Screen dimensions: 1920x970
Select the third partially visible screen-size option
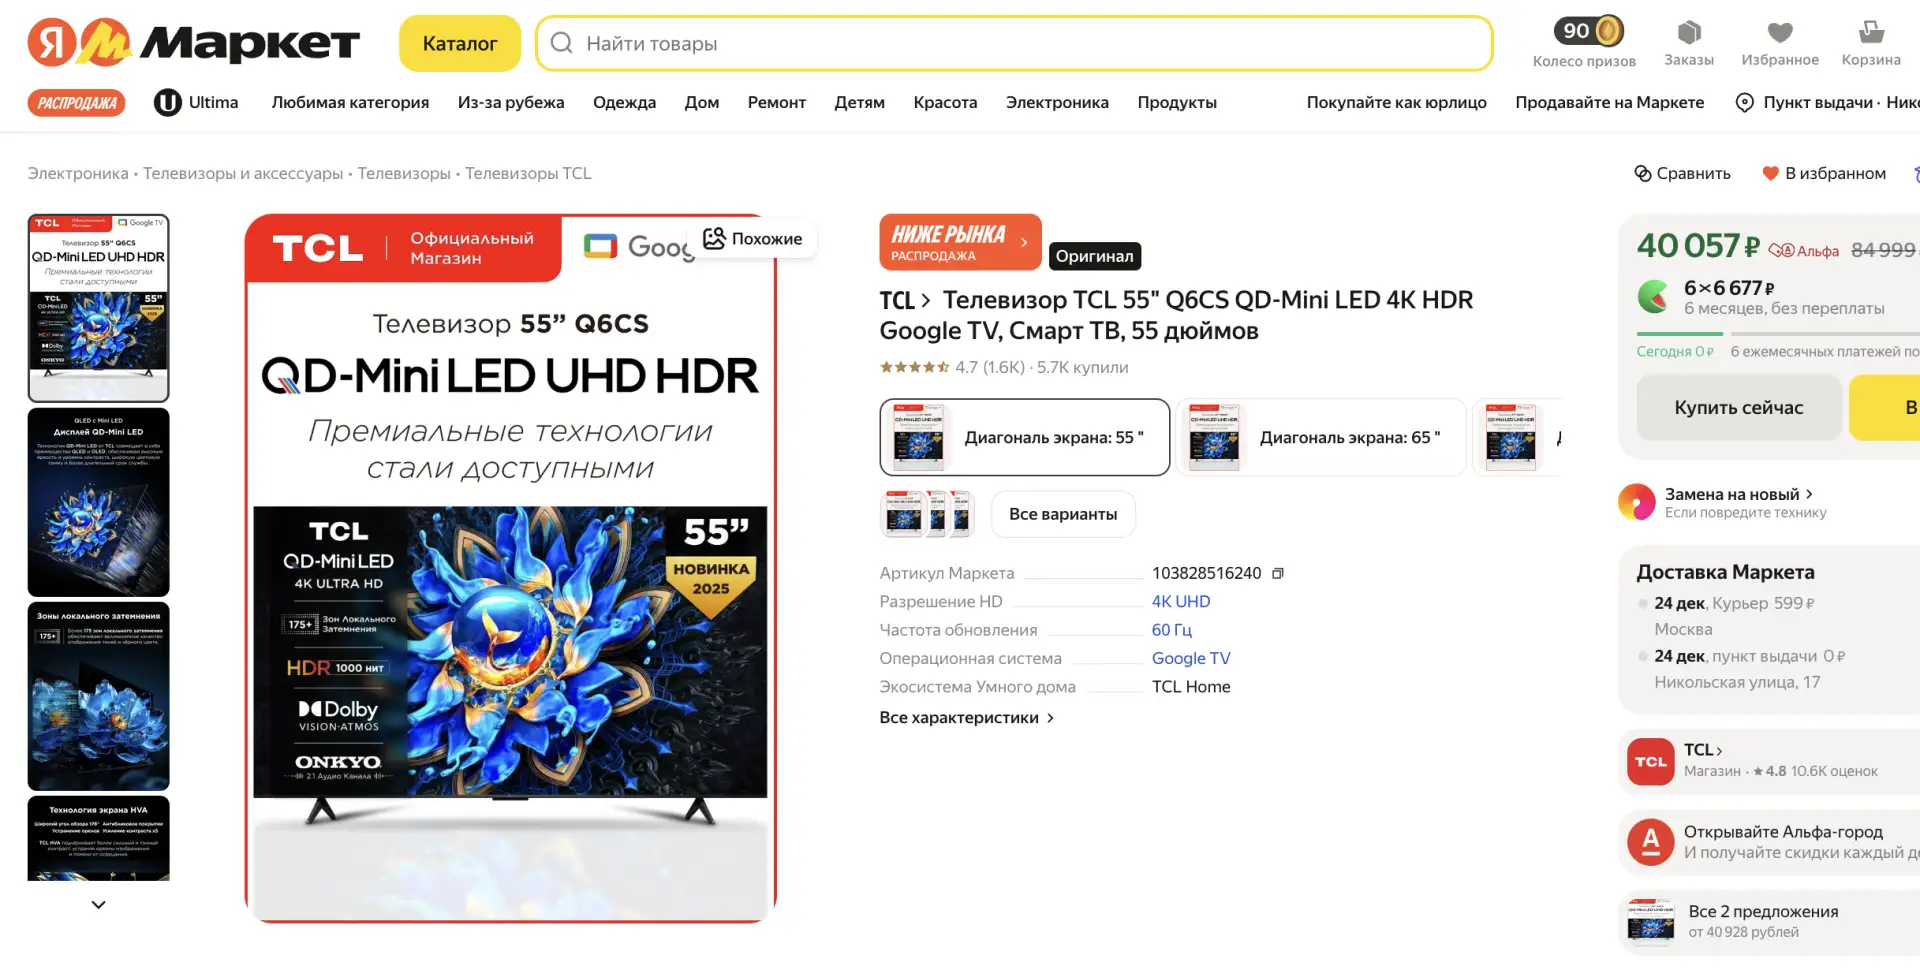pos(1517,437)
